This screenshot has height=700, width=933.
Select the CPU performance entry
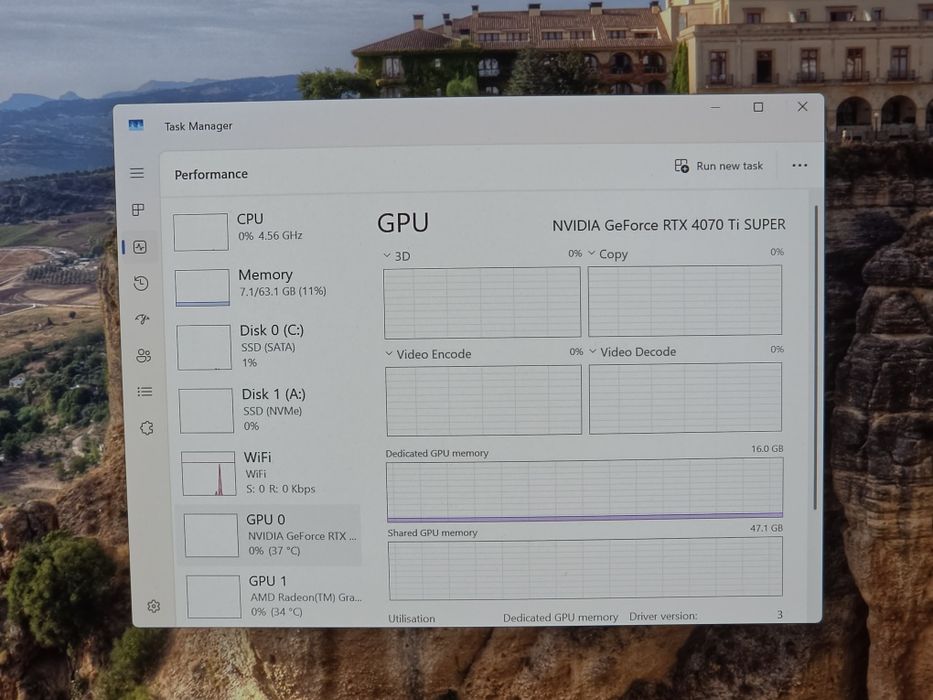pyautogui.click(x=265, y=231)
